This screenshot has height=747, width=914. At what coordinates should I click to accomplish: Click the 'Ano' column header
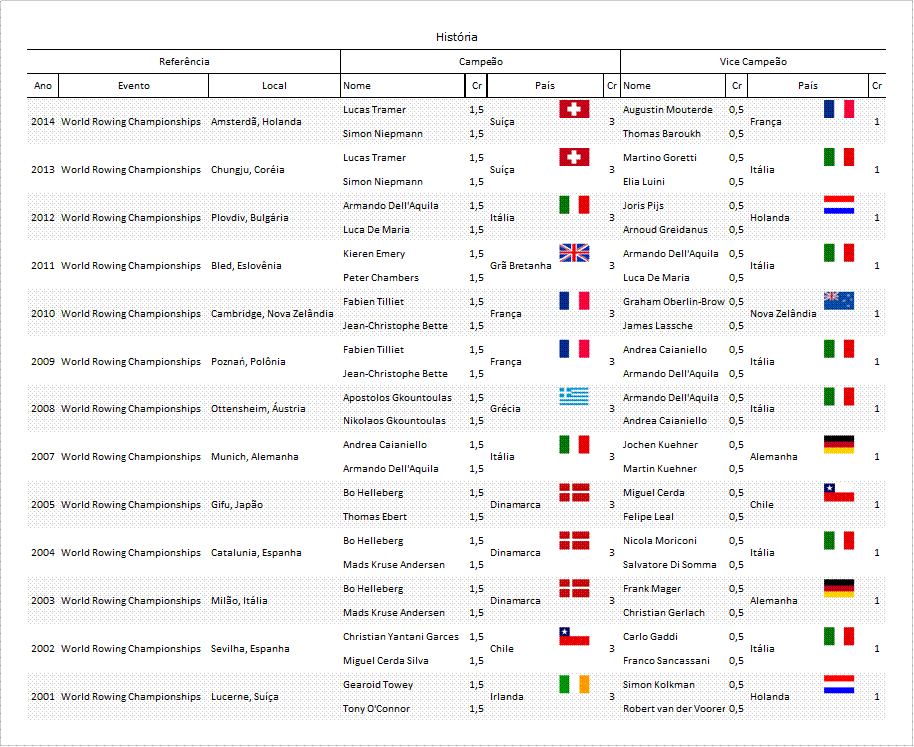point(43,86)
